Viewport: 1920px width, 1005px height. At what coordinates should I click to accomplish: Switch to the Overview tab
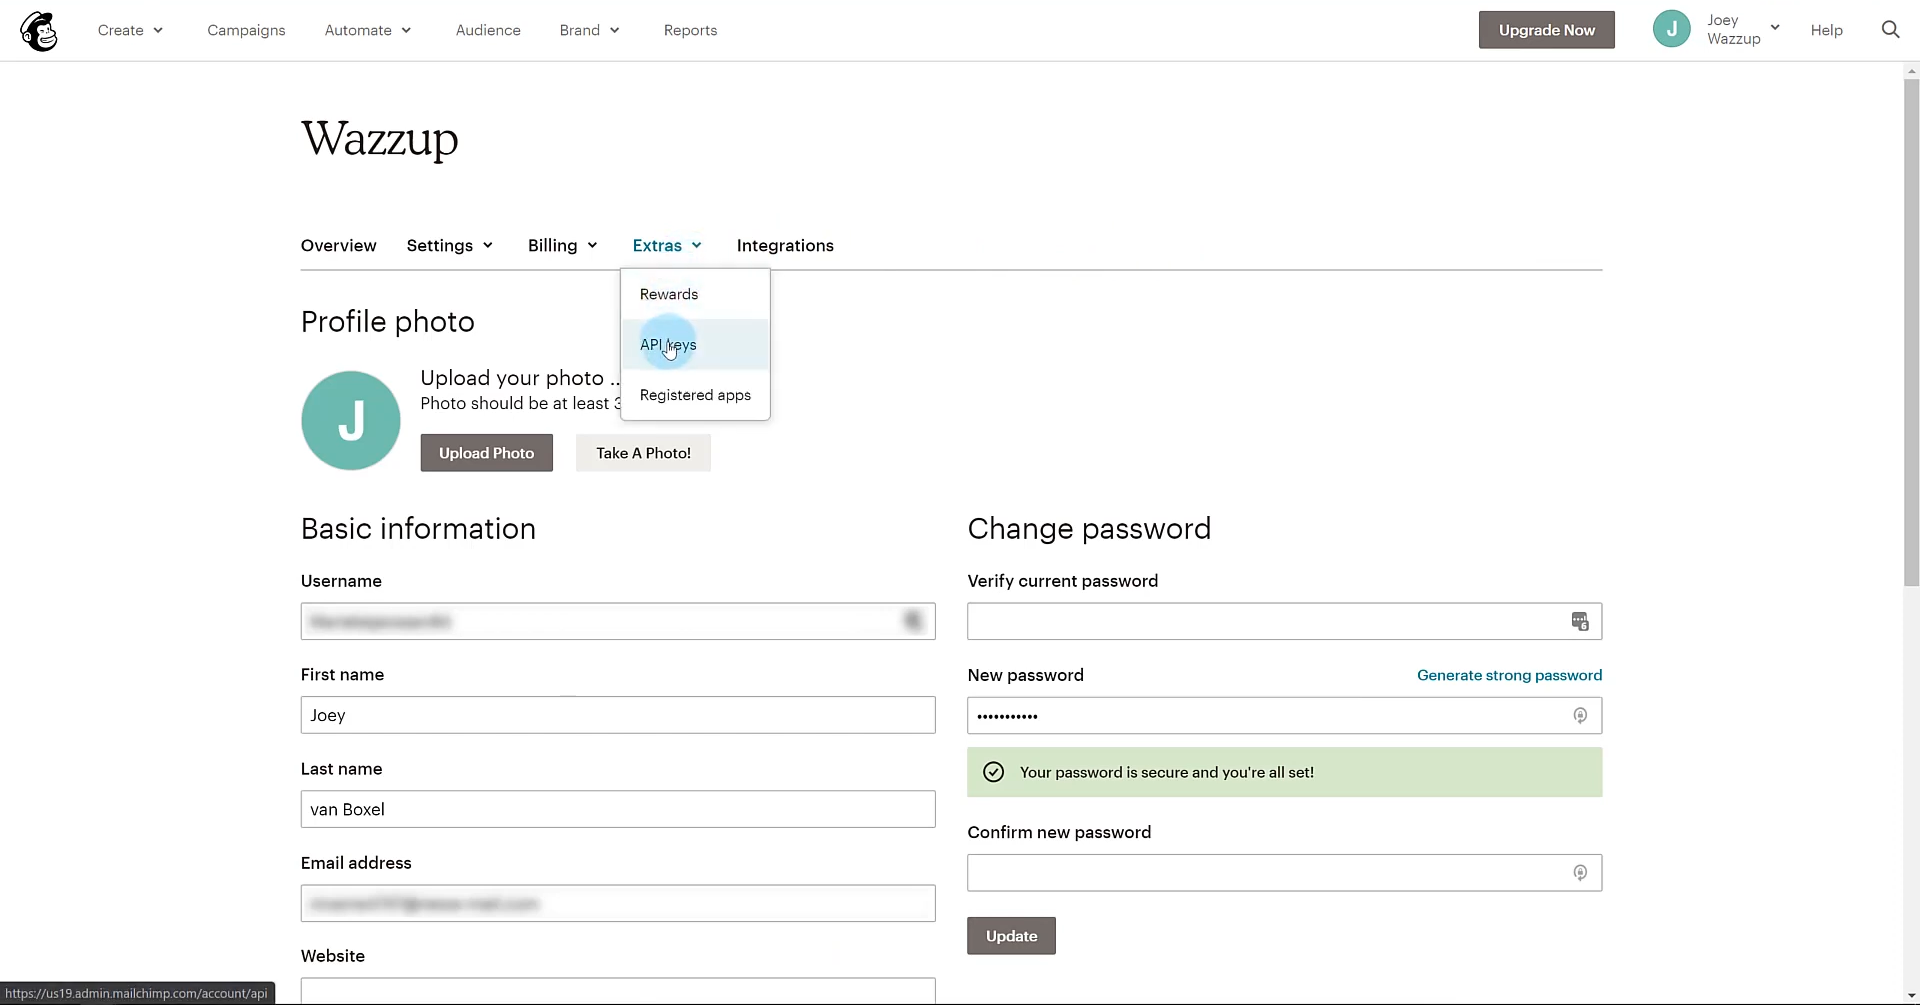tap(339, 246)
